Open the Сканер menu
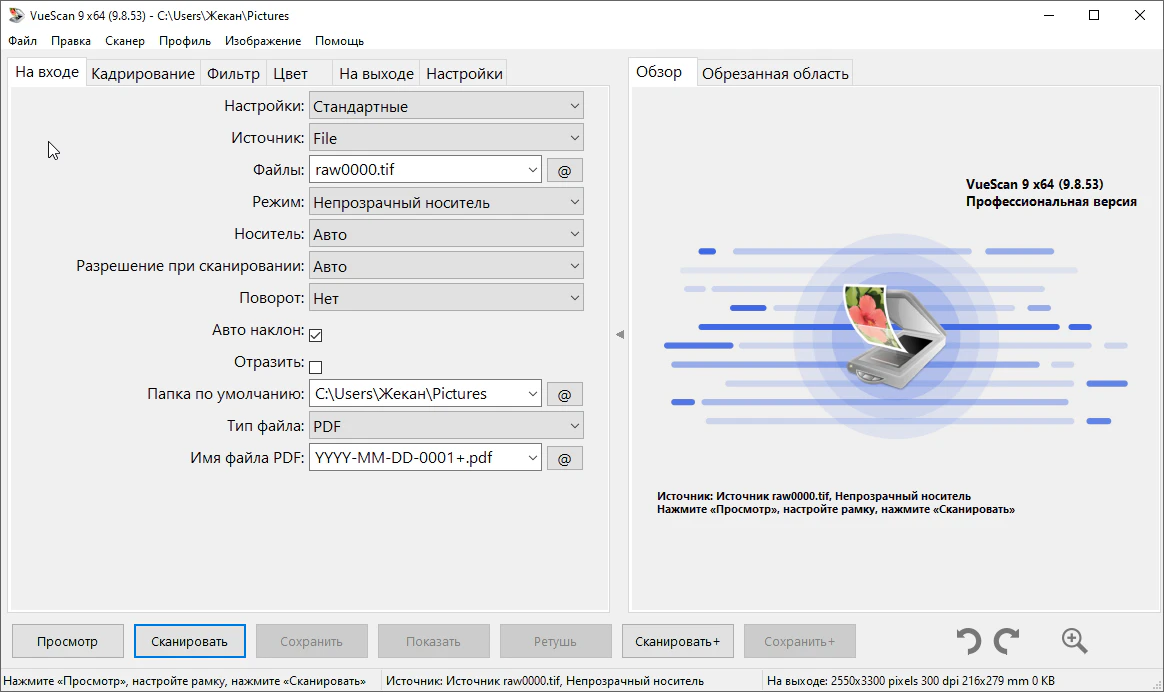The image size is (1164, 692). [125, 41]
